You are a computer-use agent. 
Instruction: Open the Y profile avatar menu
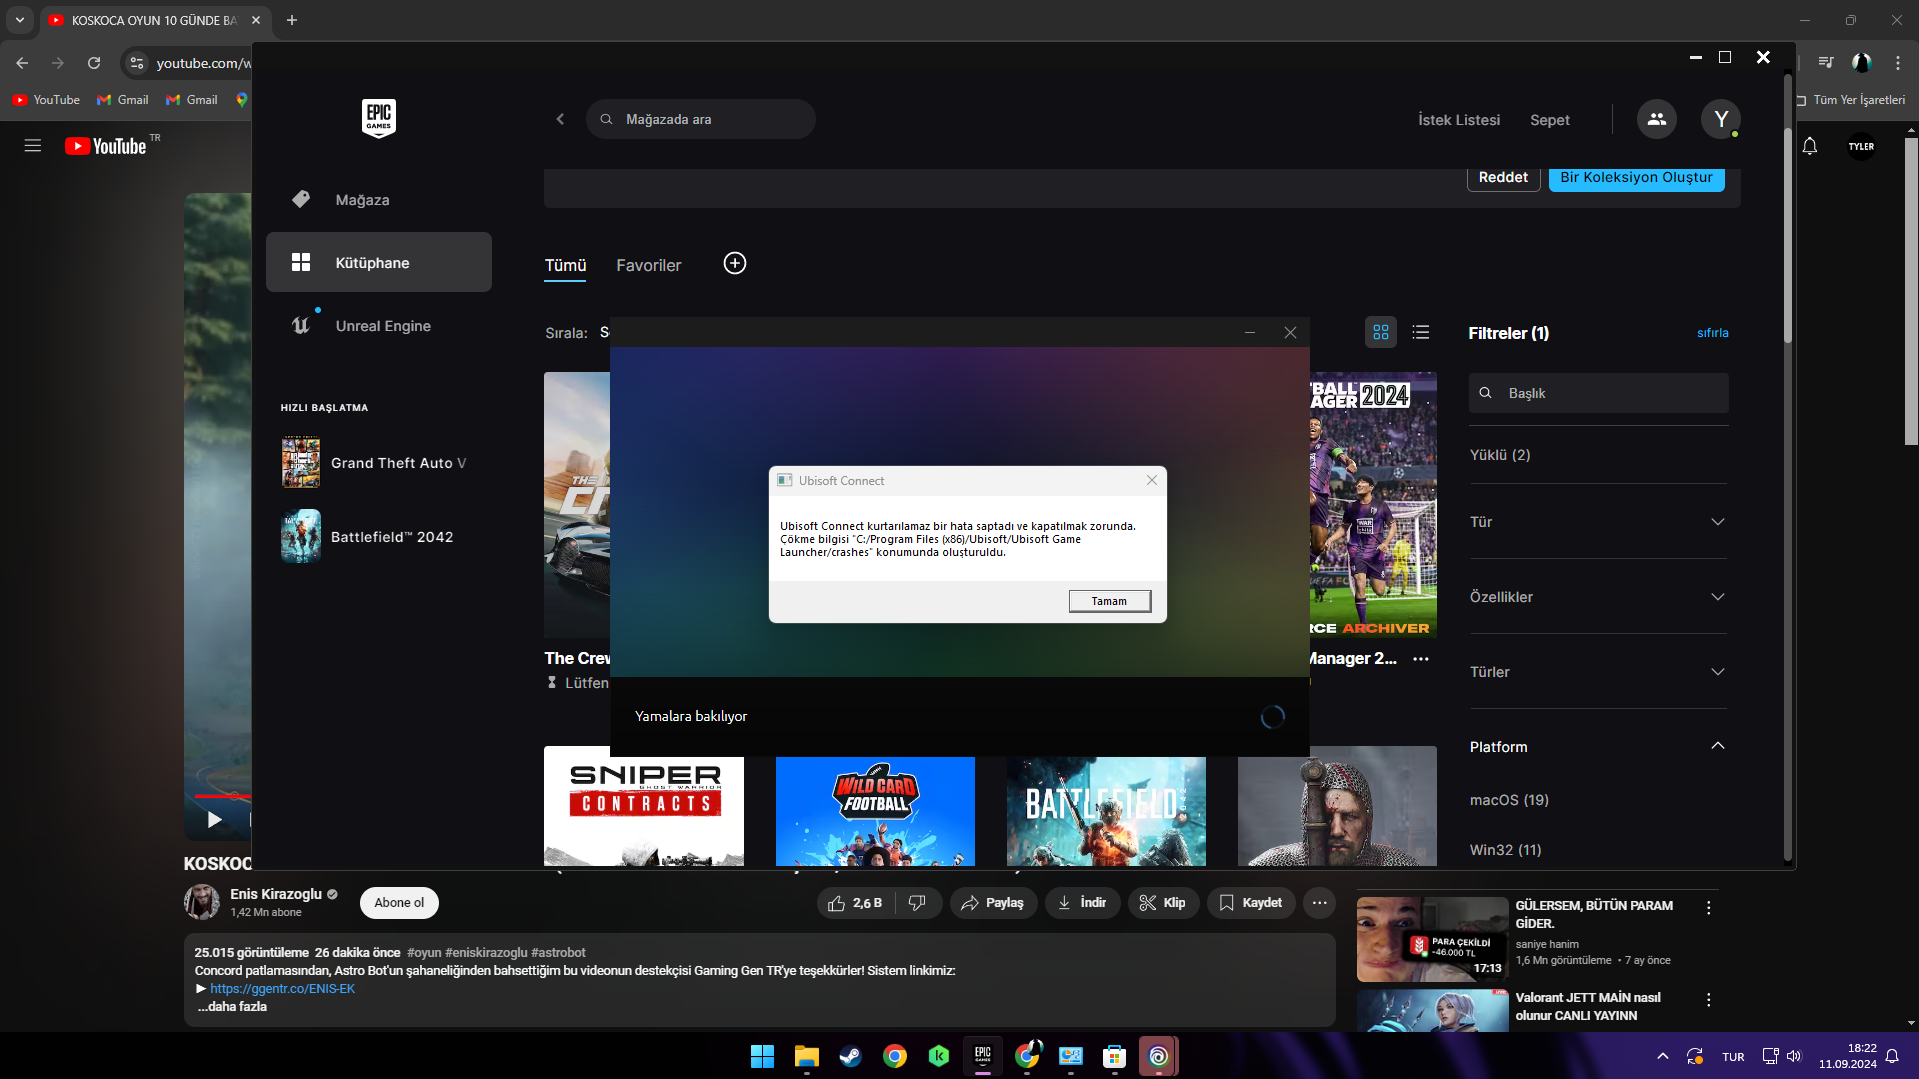(1720, 119)
